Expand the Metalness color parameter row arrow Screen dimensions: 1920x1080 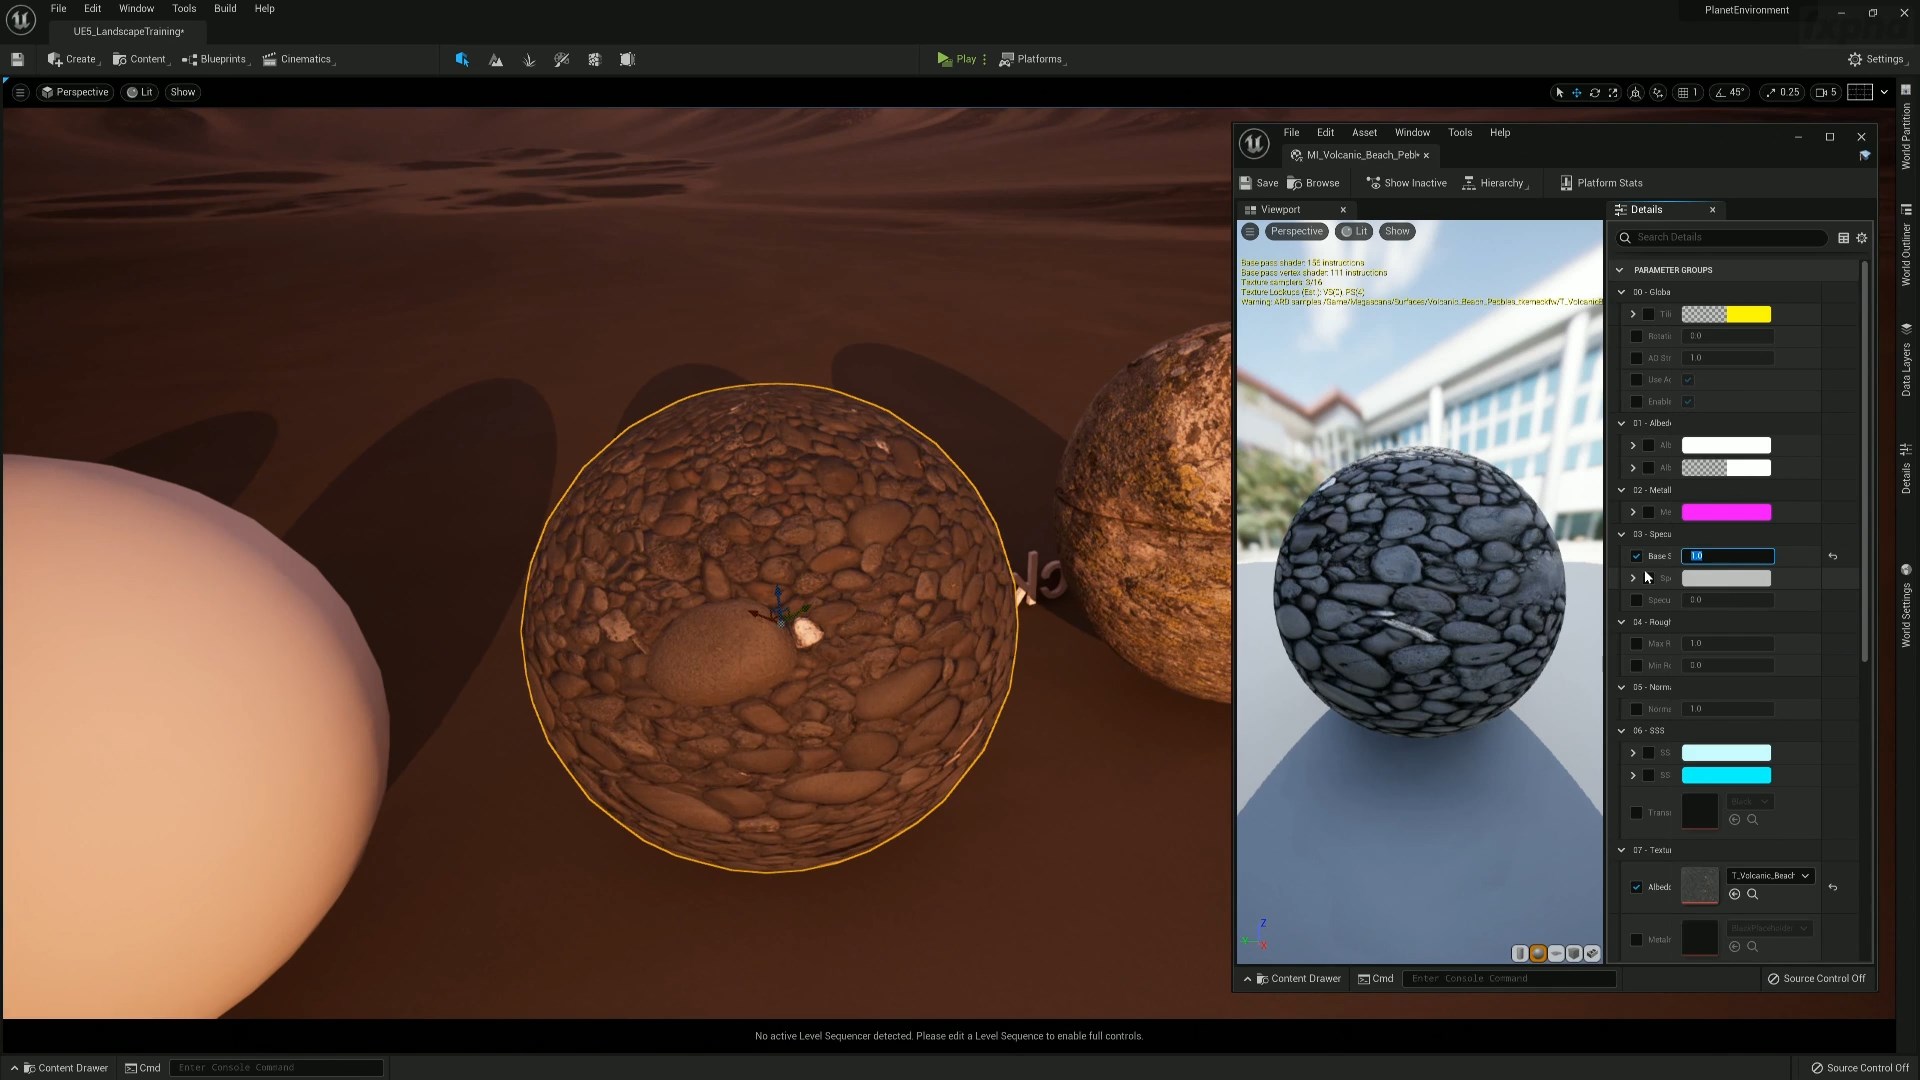(1633, 512)
